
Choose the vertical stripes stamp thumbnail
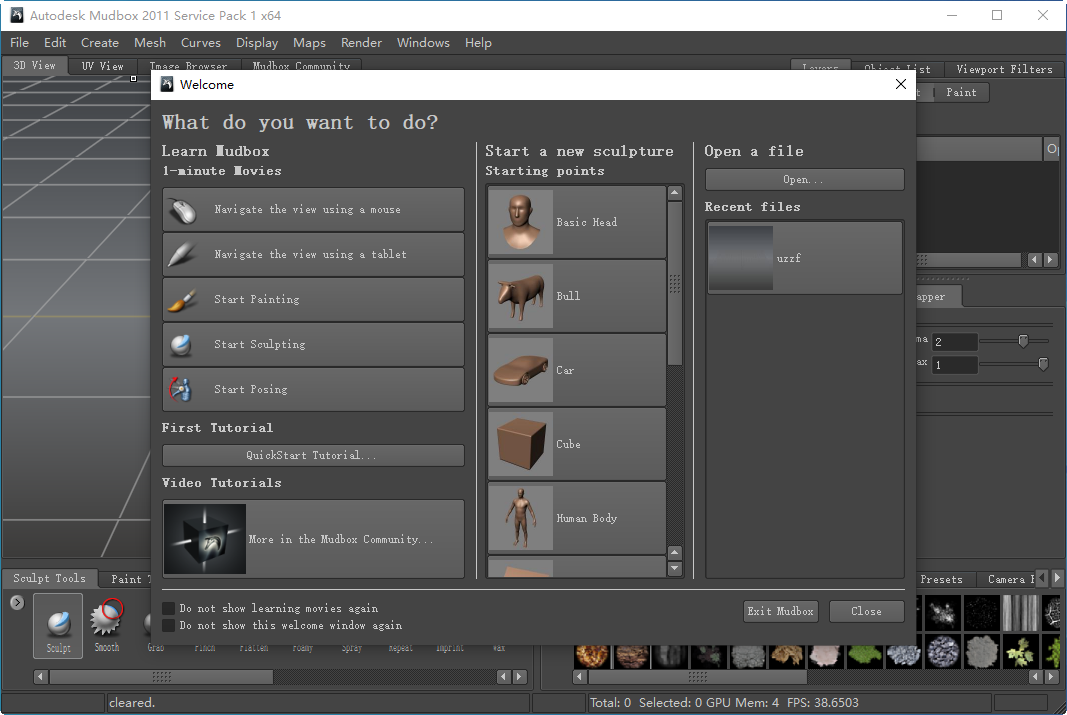coord(1021,612)
